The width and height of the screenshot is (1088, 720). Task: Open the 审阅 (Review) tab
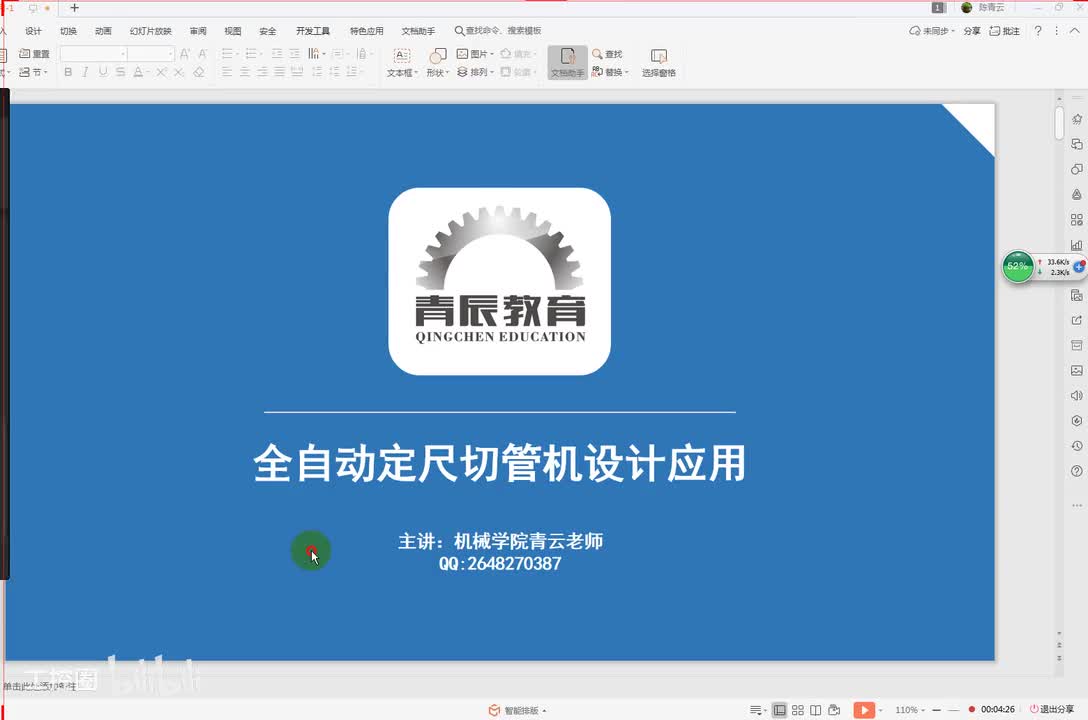click(198, 31)
